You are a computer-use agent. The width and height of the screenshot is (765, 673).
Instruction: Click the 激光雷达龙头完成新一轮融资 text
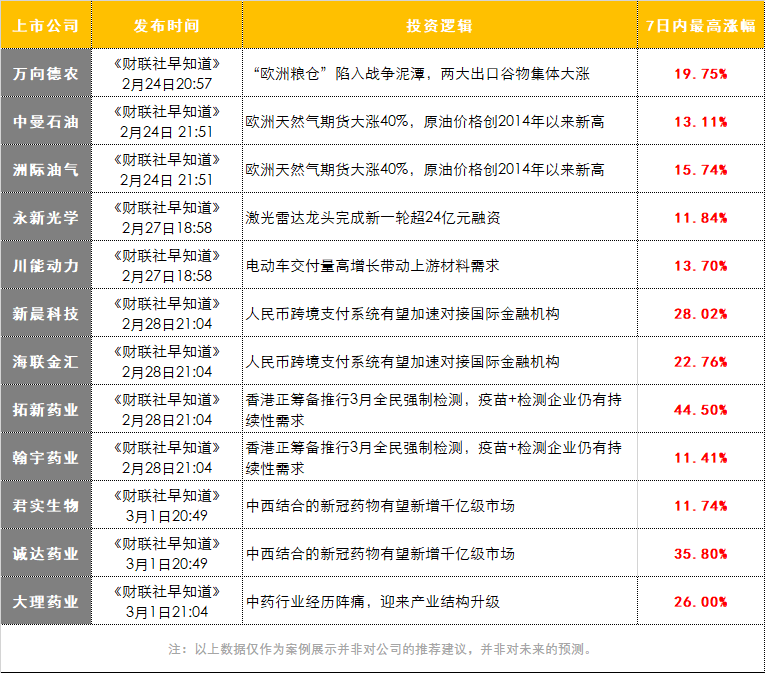(373, 218)
